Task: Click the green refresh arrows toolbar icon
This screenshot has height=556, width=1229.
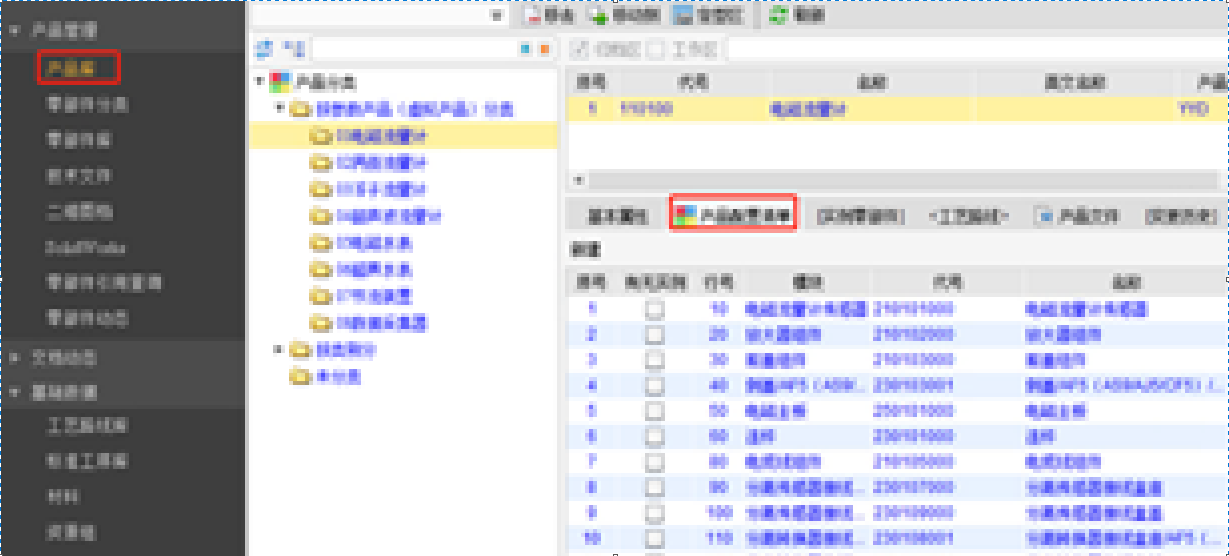Action: tap(778, 15)
